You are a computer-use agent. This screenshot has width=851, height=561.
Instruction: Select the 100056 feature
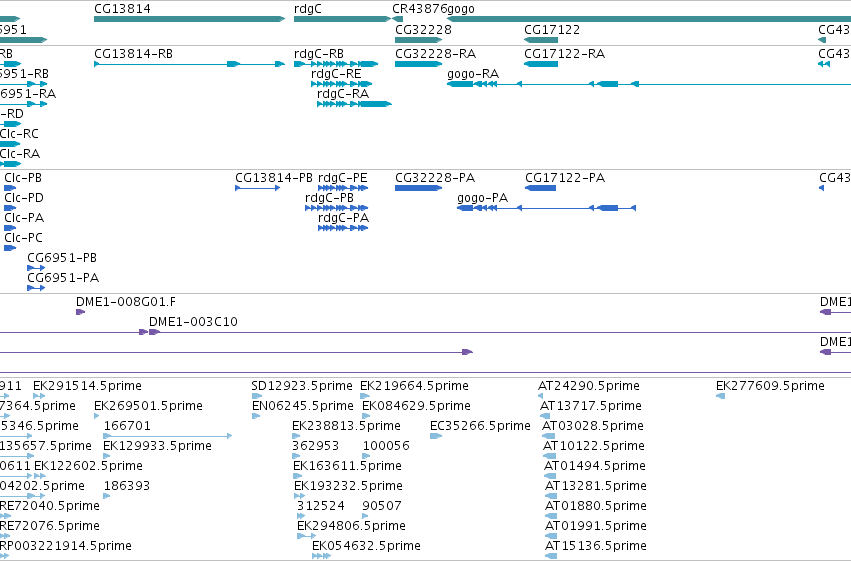tap(366, 456)
